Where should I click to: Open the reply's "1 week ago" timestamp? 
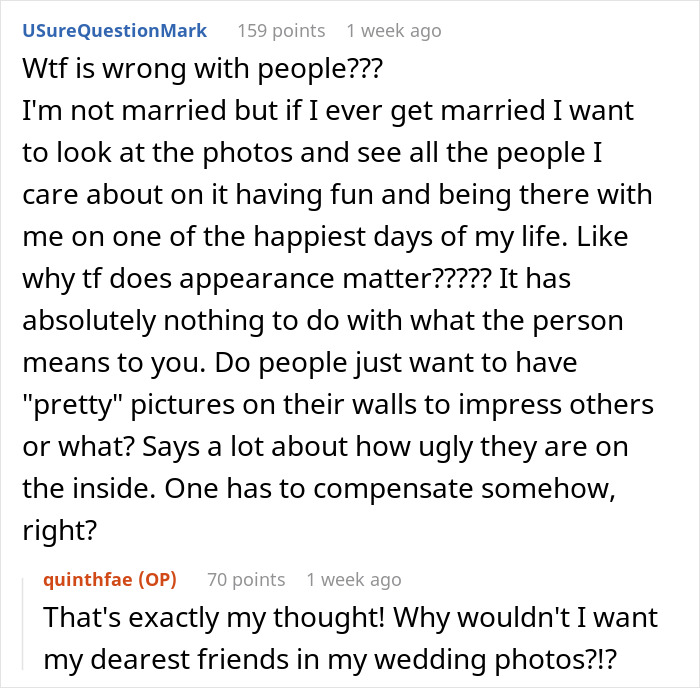click(x=354, y=579)
